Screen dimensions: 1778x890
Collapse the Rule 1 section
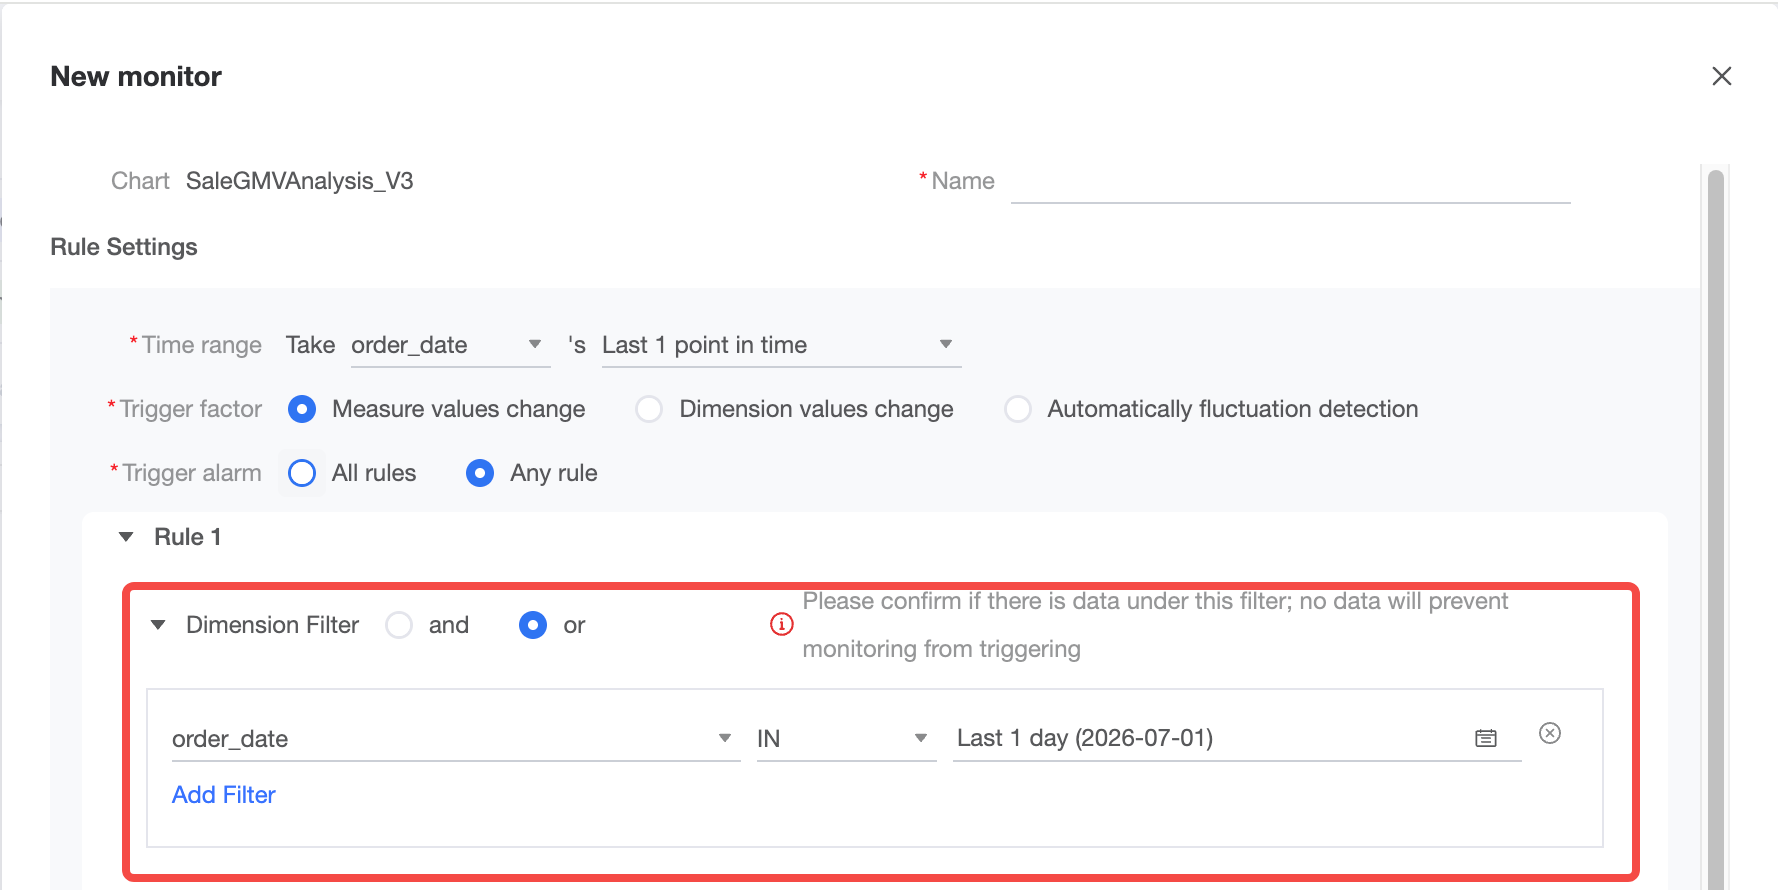(126, 537)
